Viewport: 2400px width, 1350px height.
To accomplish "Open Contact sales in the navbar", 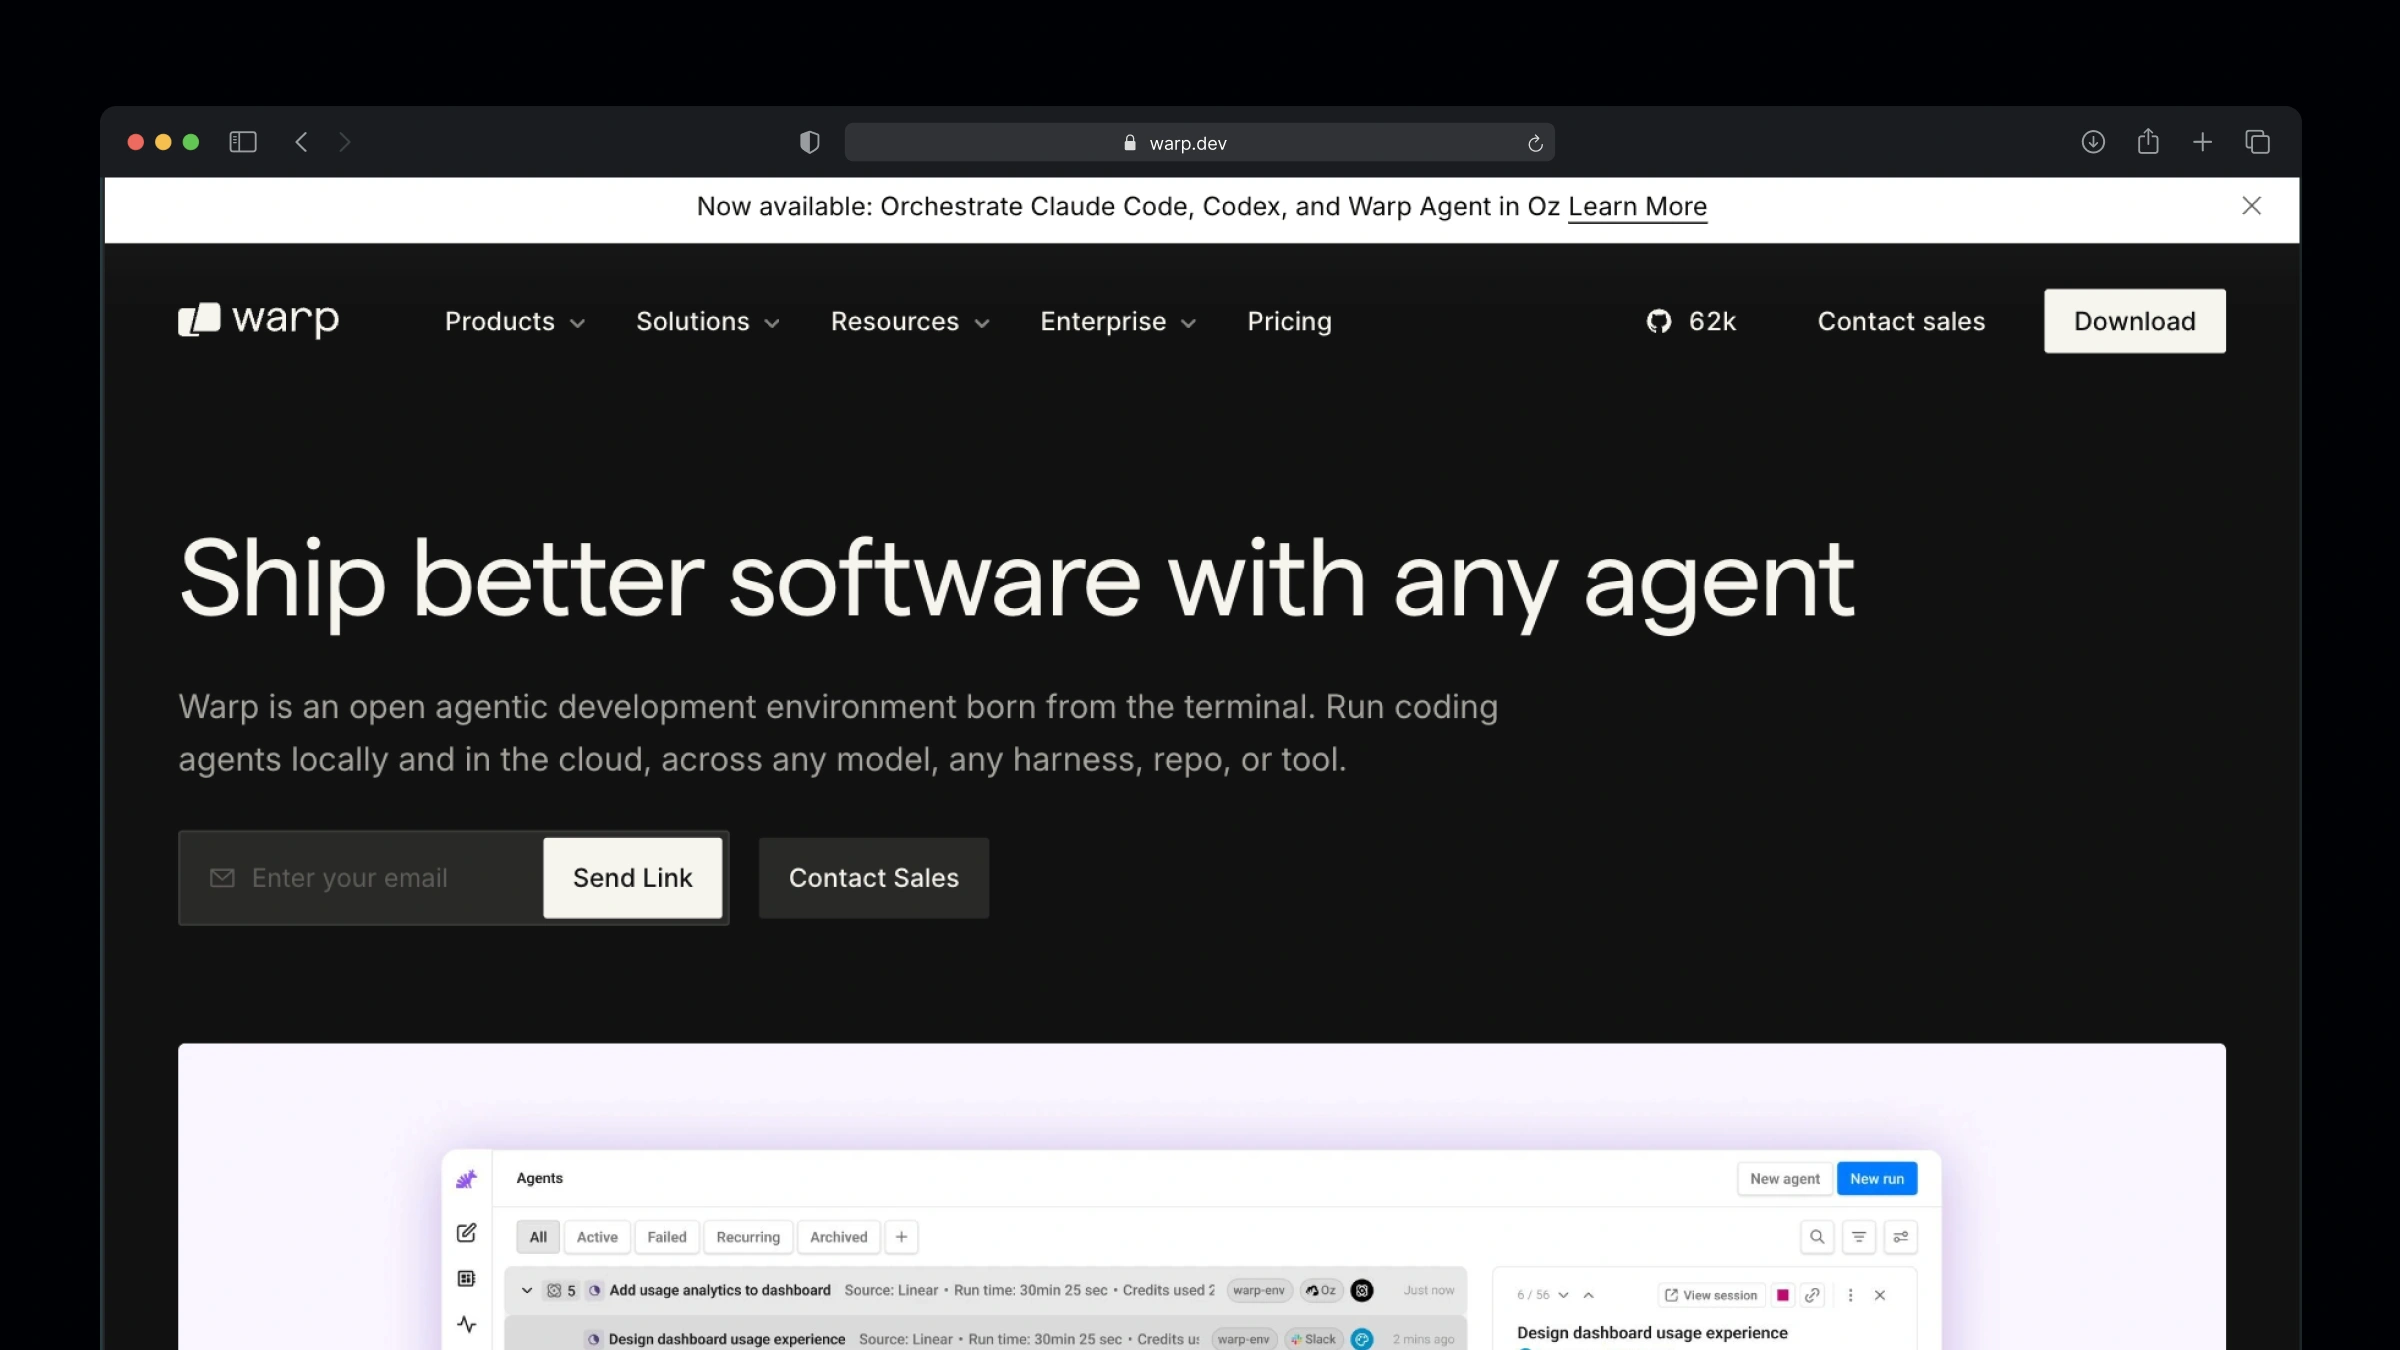I will tap(1901, 321).
